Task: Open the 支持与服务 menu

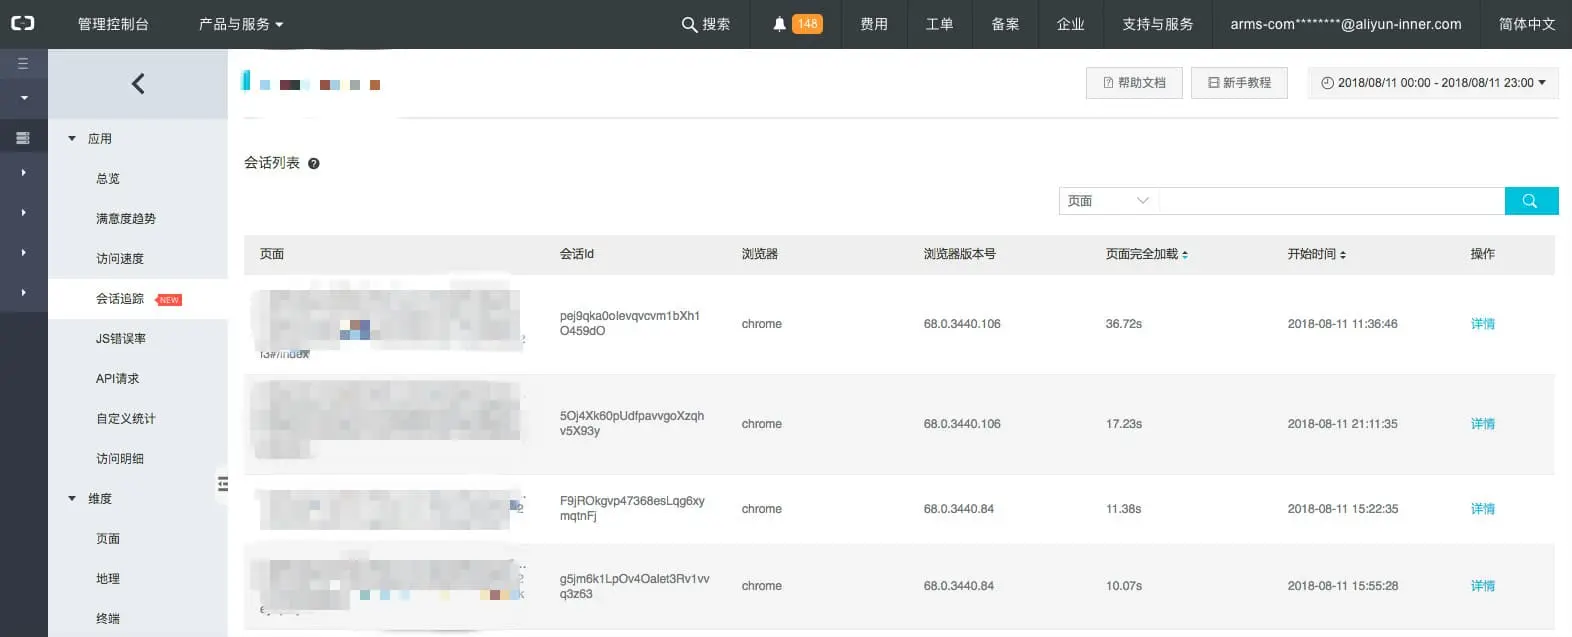Action: 1157,24
